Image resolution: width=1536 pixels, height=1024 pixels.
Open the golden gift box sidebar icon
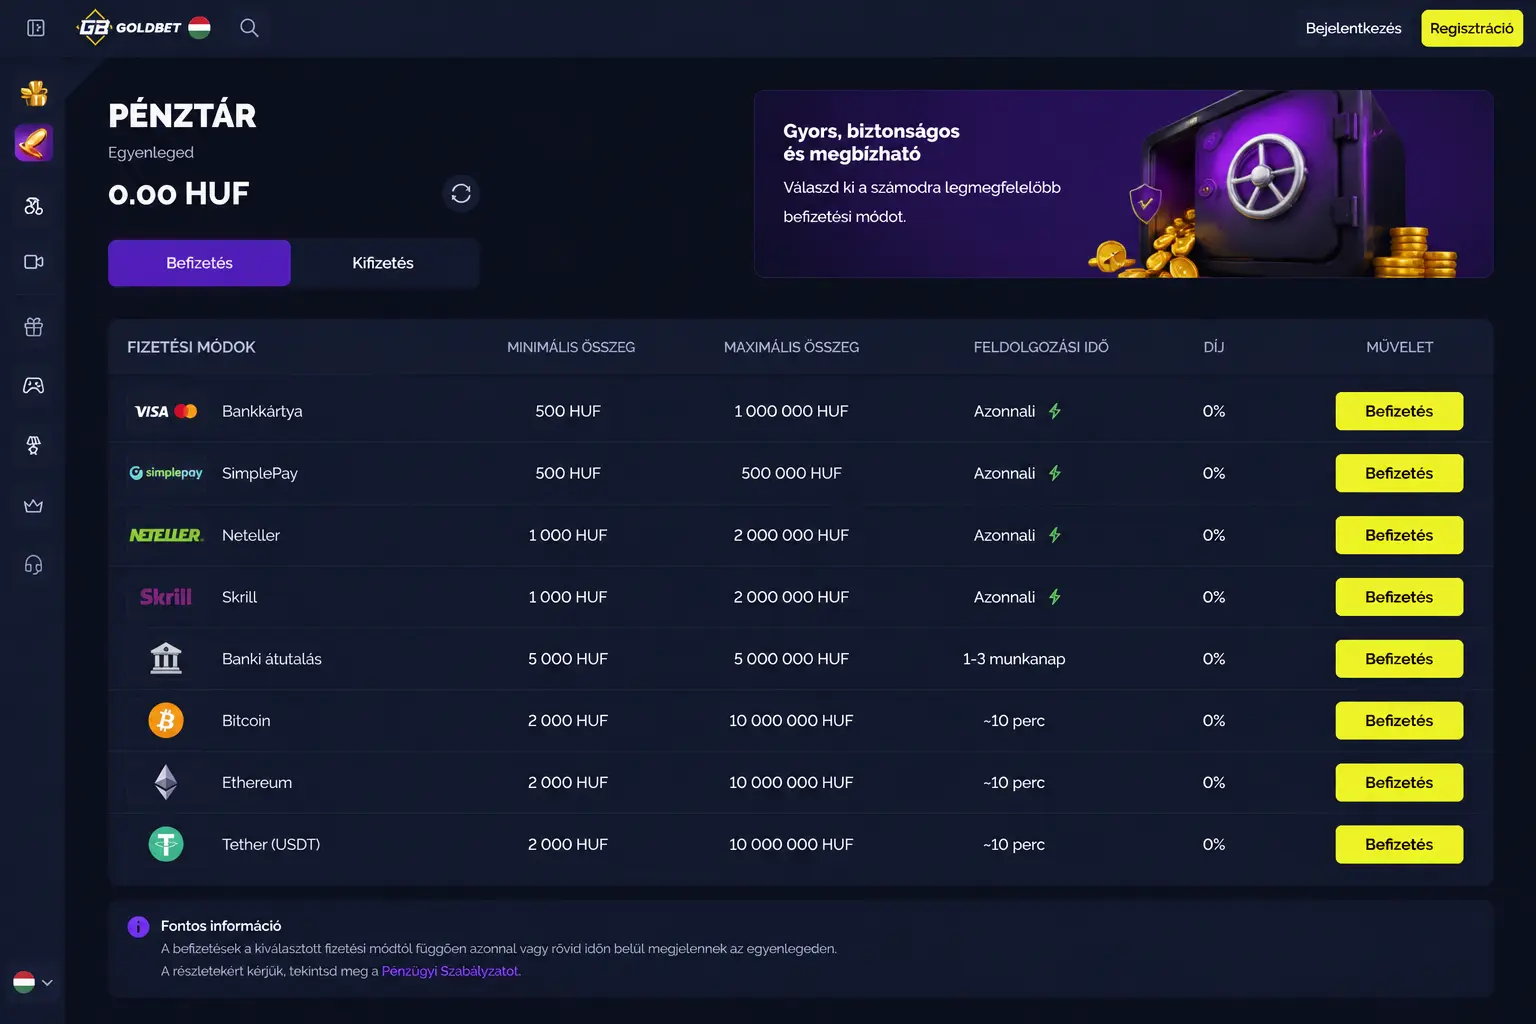(x=34, y=93)
